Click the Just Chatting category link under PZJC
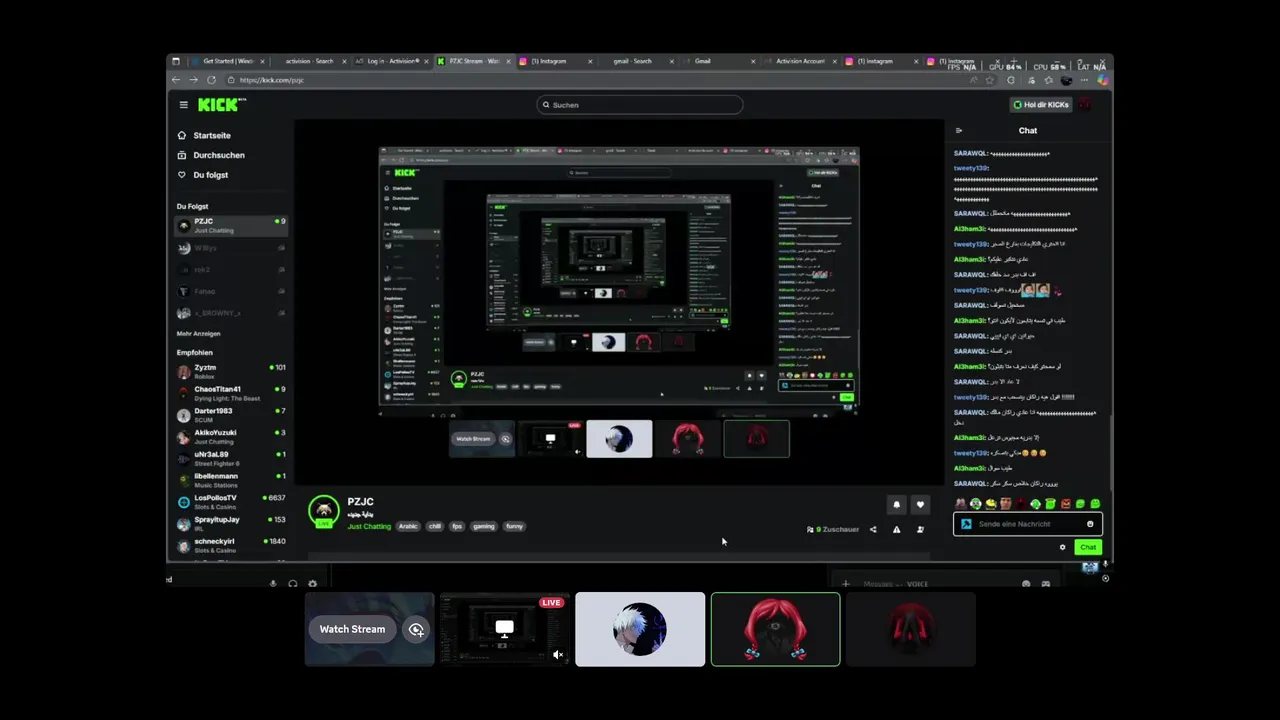 tap(369, 526)
